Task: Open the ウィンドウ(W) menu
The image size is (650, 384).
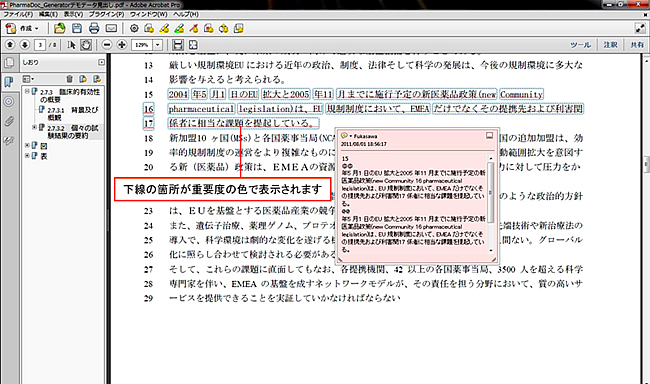Action: (x=148, y=14)
